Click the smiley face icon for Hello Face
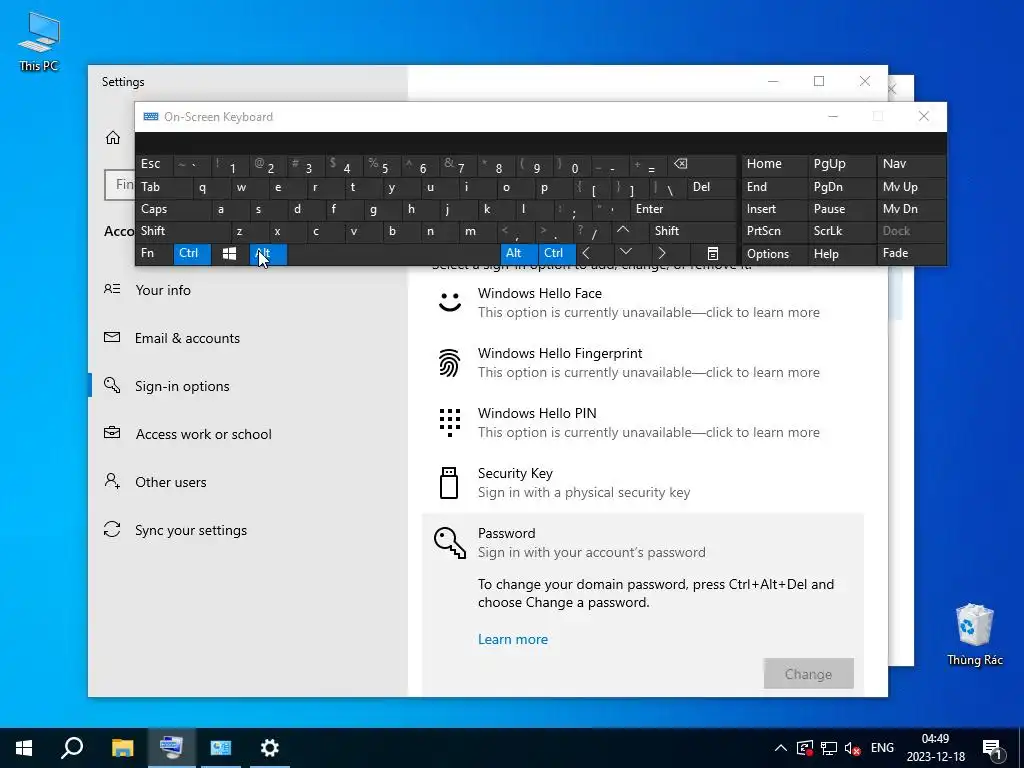Viewport: 1024px width, 768px height. (x=449, y=302)
